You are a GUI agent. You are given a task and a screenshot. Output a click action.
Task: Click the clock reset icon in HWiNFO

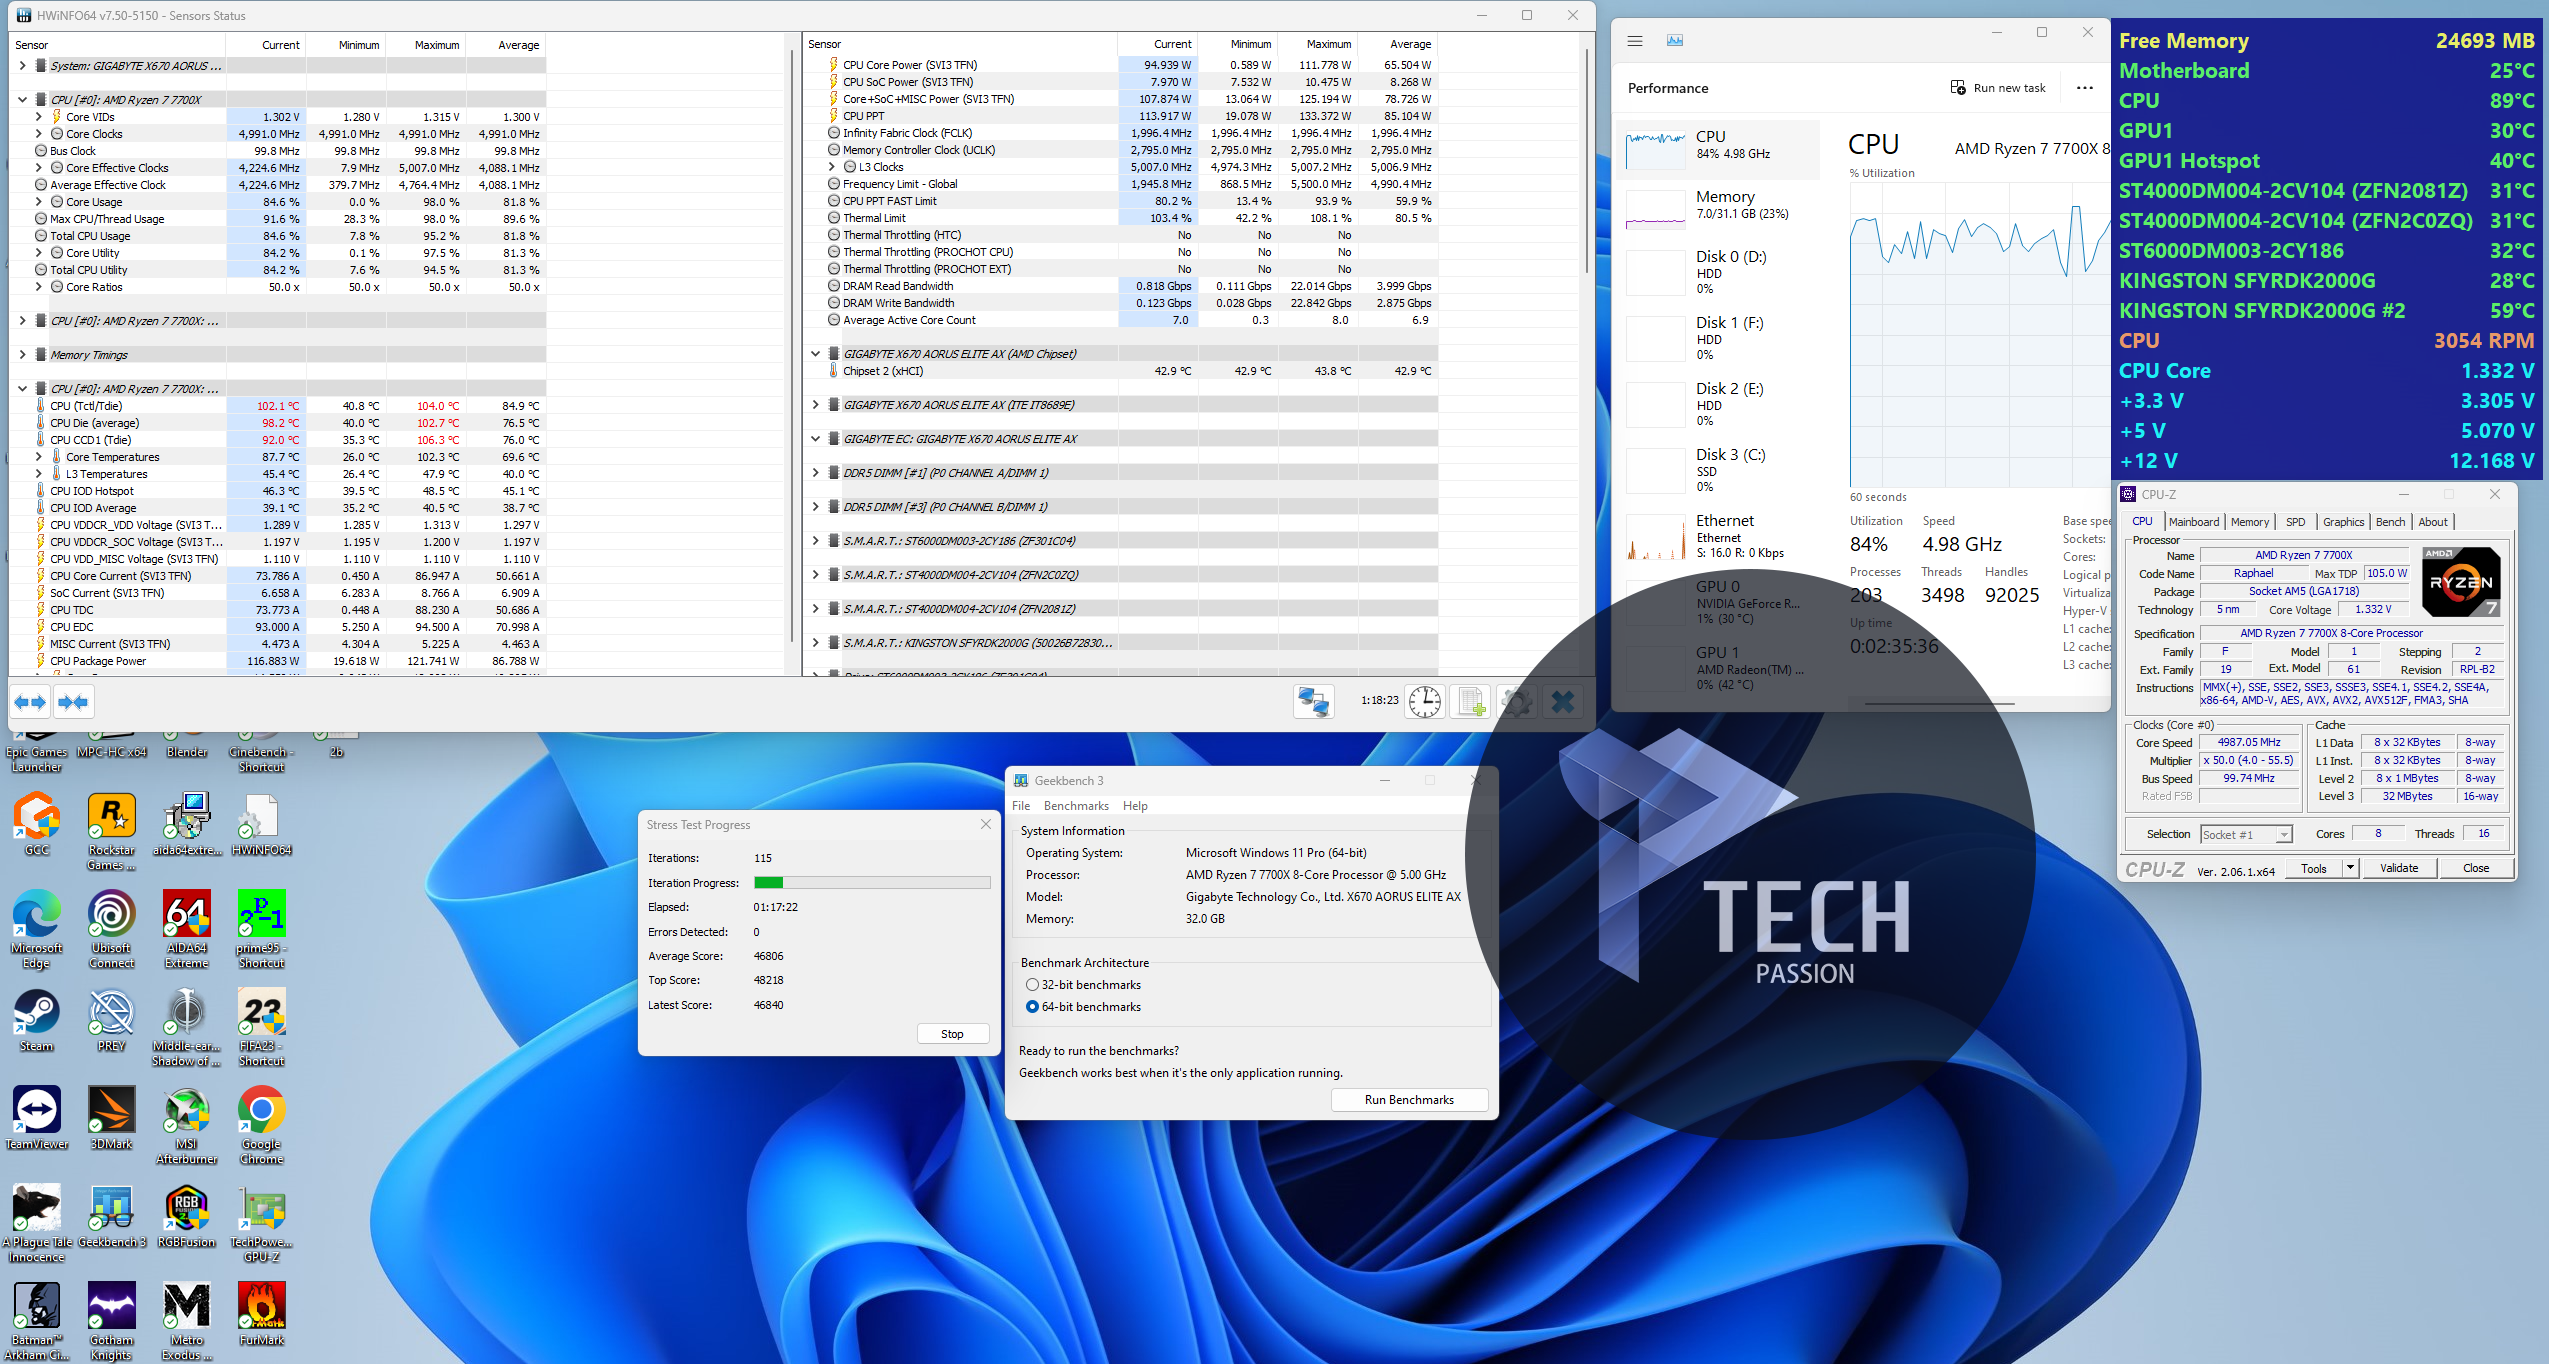click(1424, 702)
